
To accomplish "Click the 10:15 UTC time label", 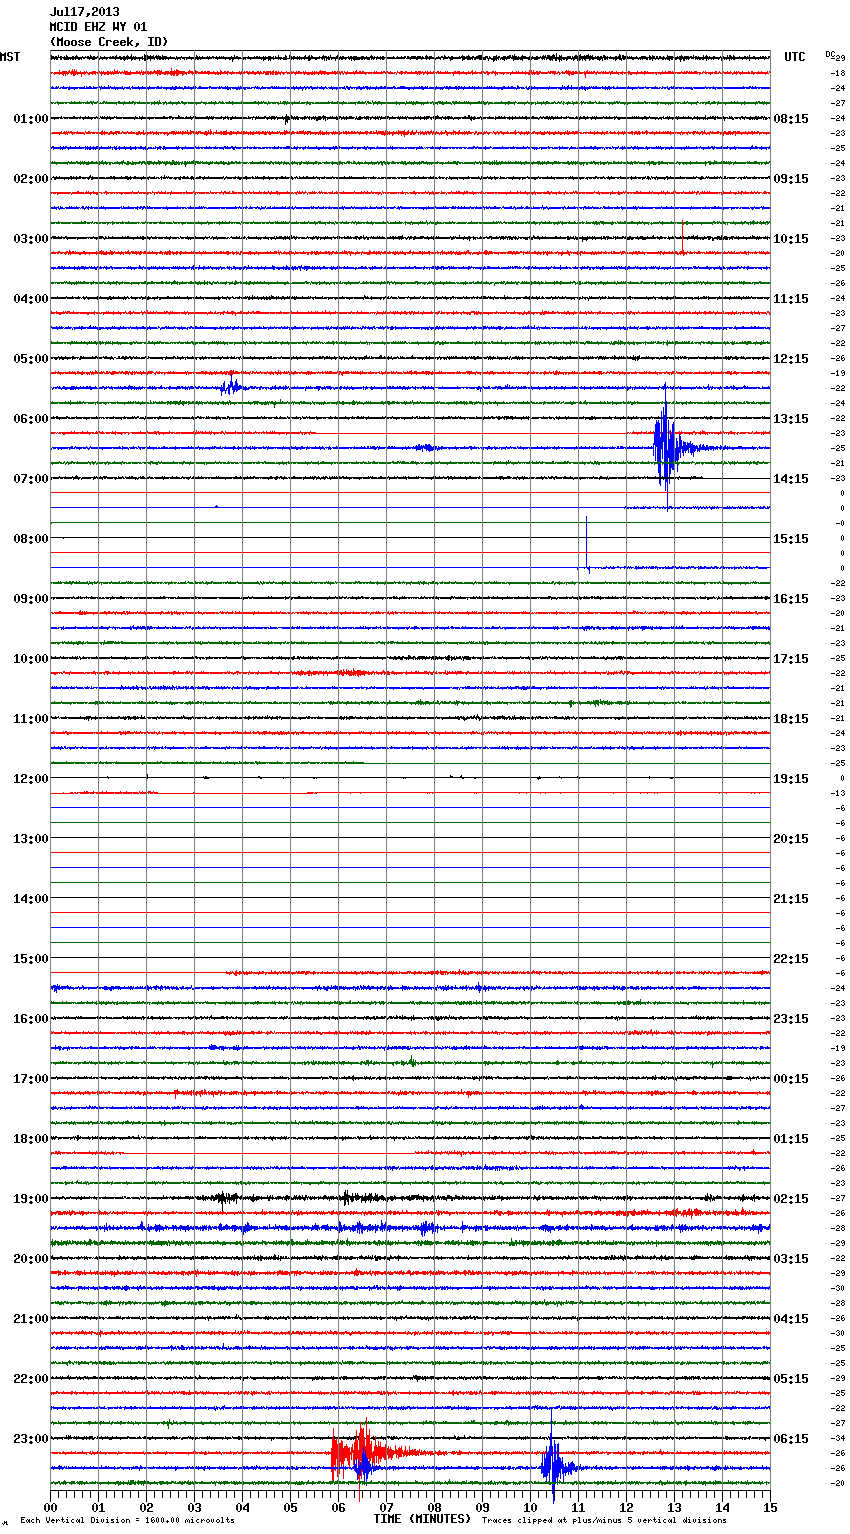I will point(791,239).
